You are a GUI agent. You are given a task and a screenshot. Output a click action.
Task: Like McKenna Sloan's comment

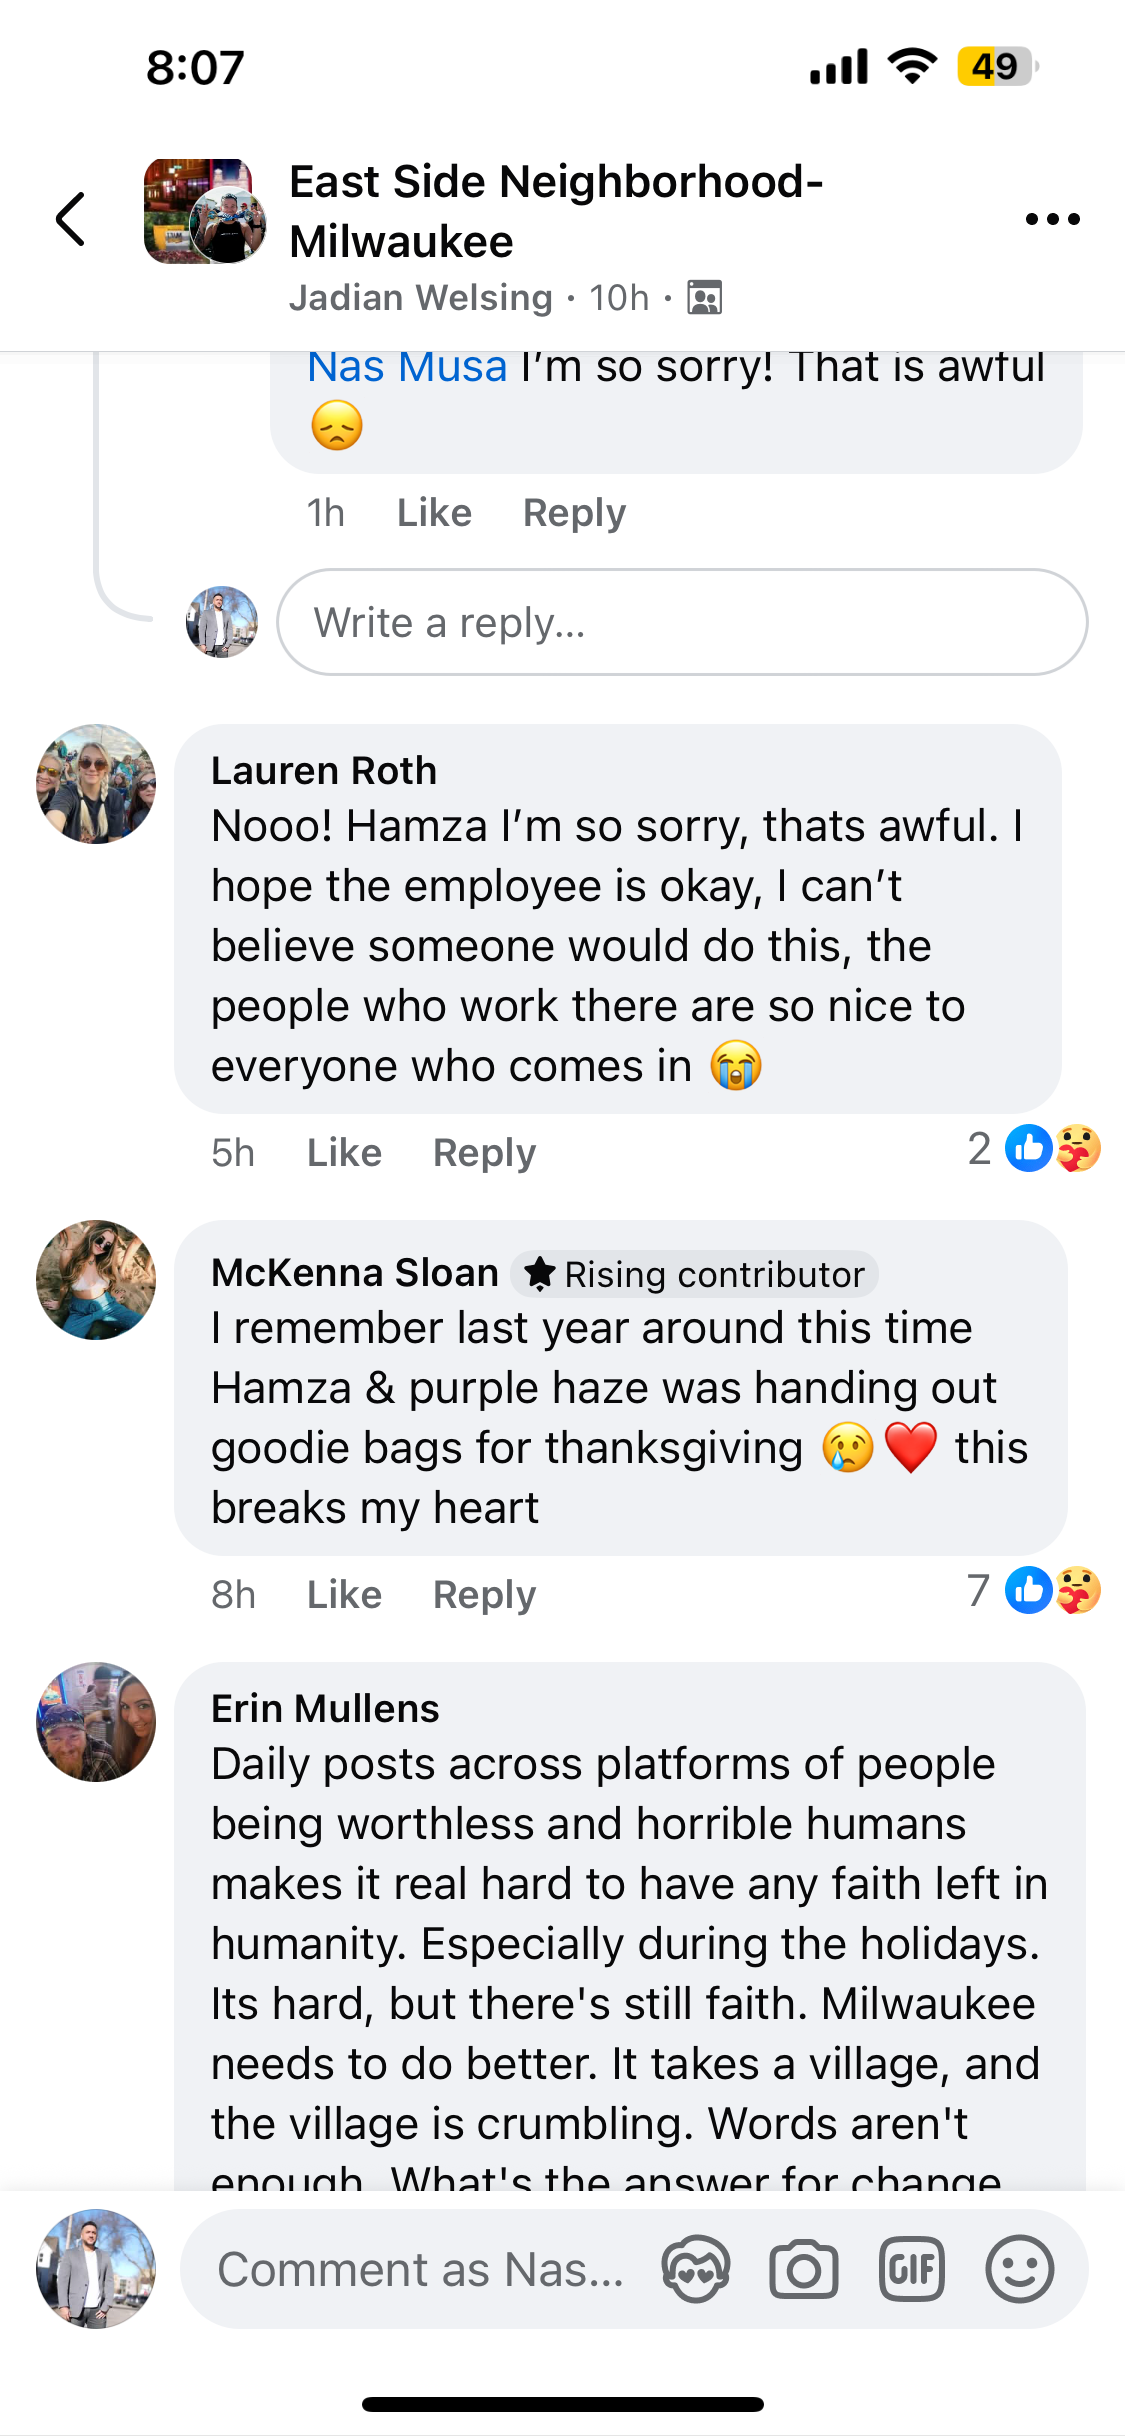[x=344, y=1595]
